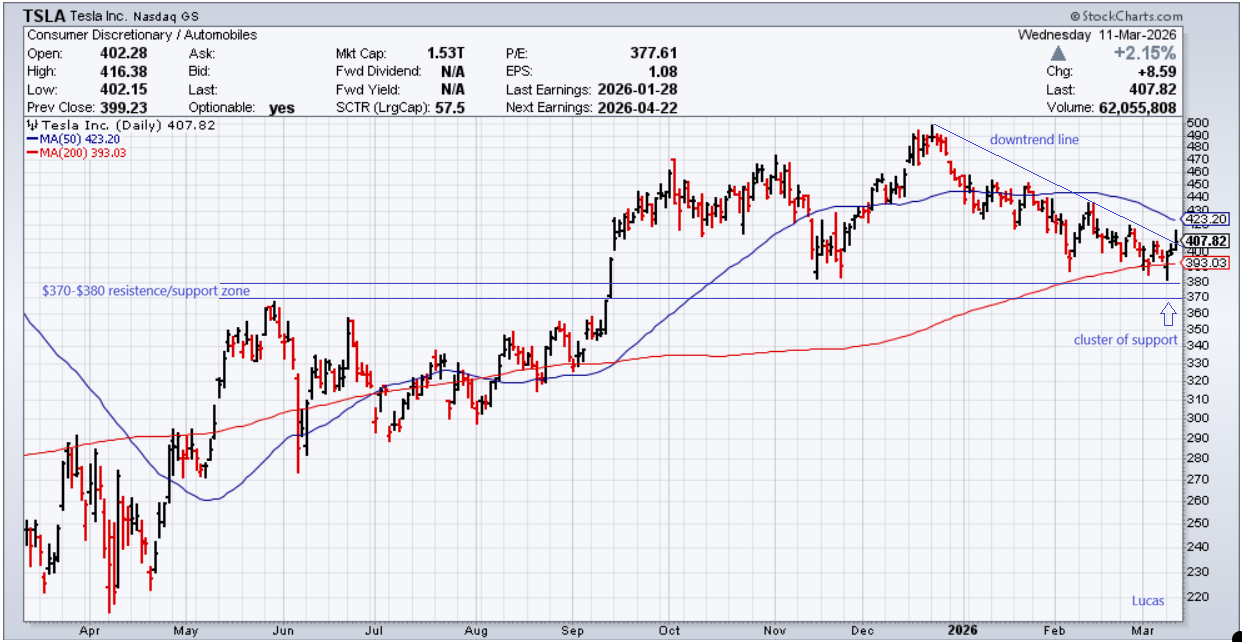Click the Fwd Dividend N/A value
The image size is (1242, 642).
[452, 71]
